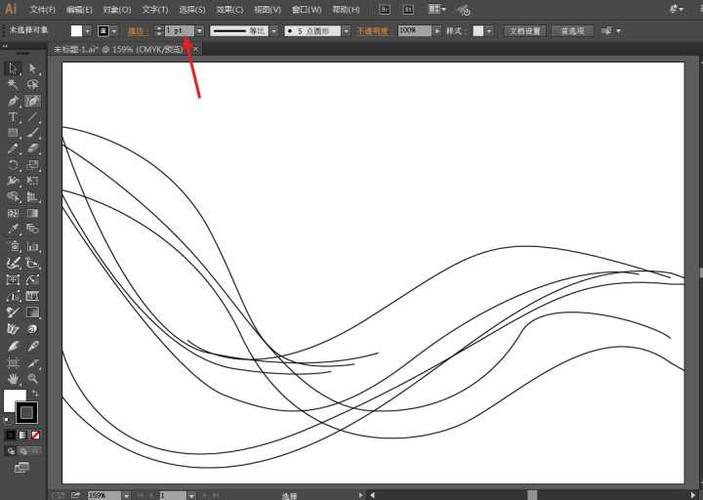The image size is (703, 500).
Task: Click the 1 pt stroke weight field
Action: click(x=179, y=31)
